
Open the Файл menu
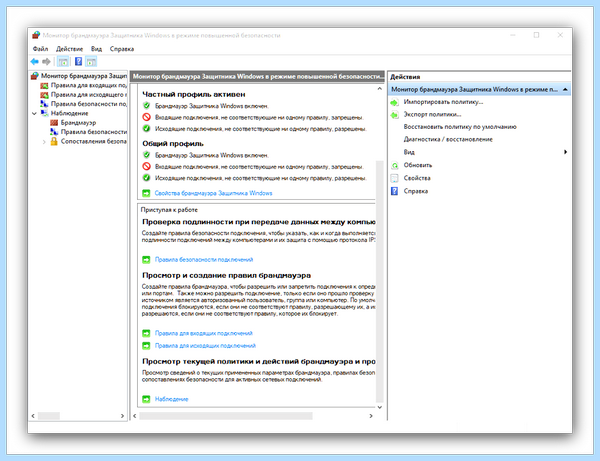tap(40, 49)
